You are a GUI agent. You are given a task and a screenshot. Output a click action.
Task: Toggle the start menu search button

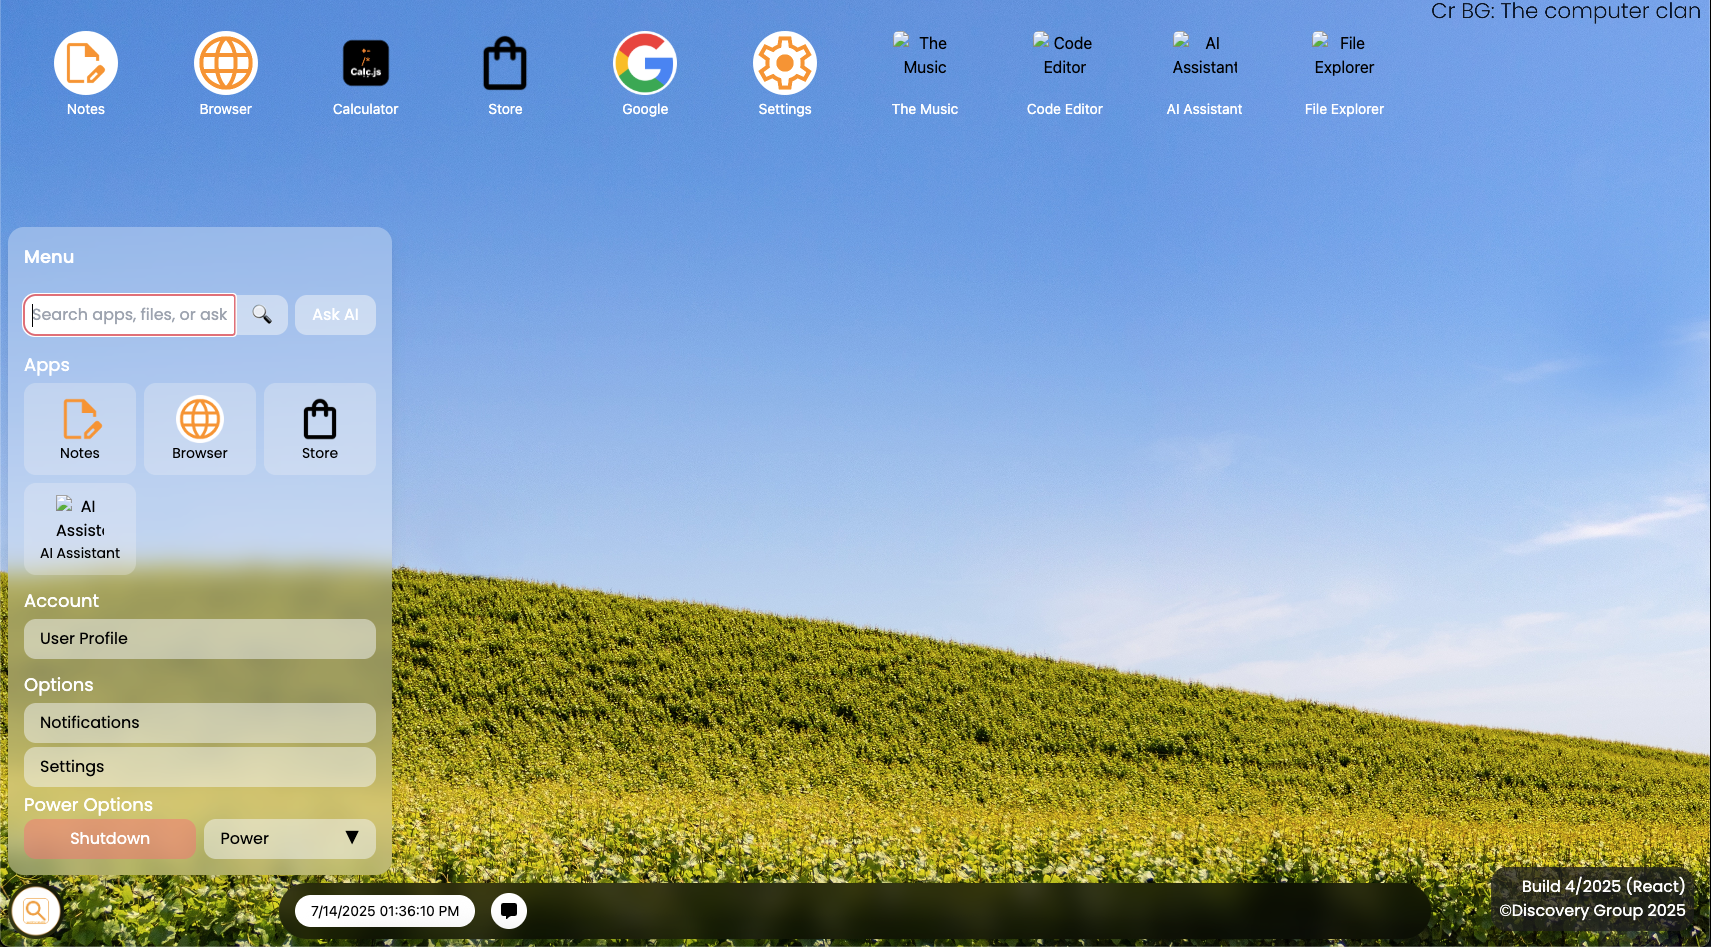click(x=35, y=911)
